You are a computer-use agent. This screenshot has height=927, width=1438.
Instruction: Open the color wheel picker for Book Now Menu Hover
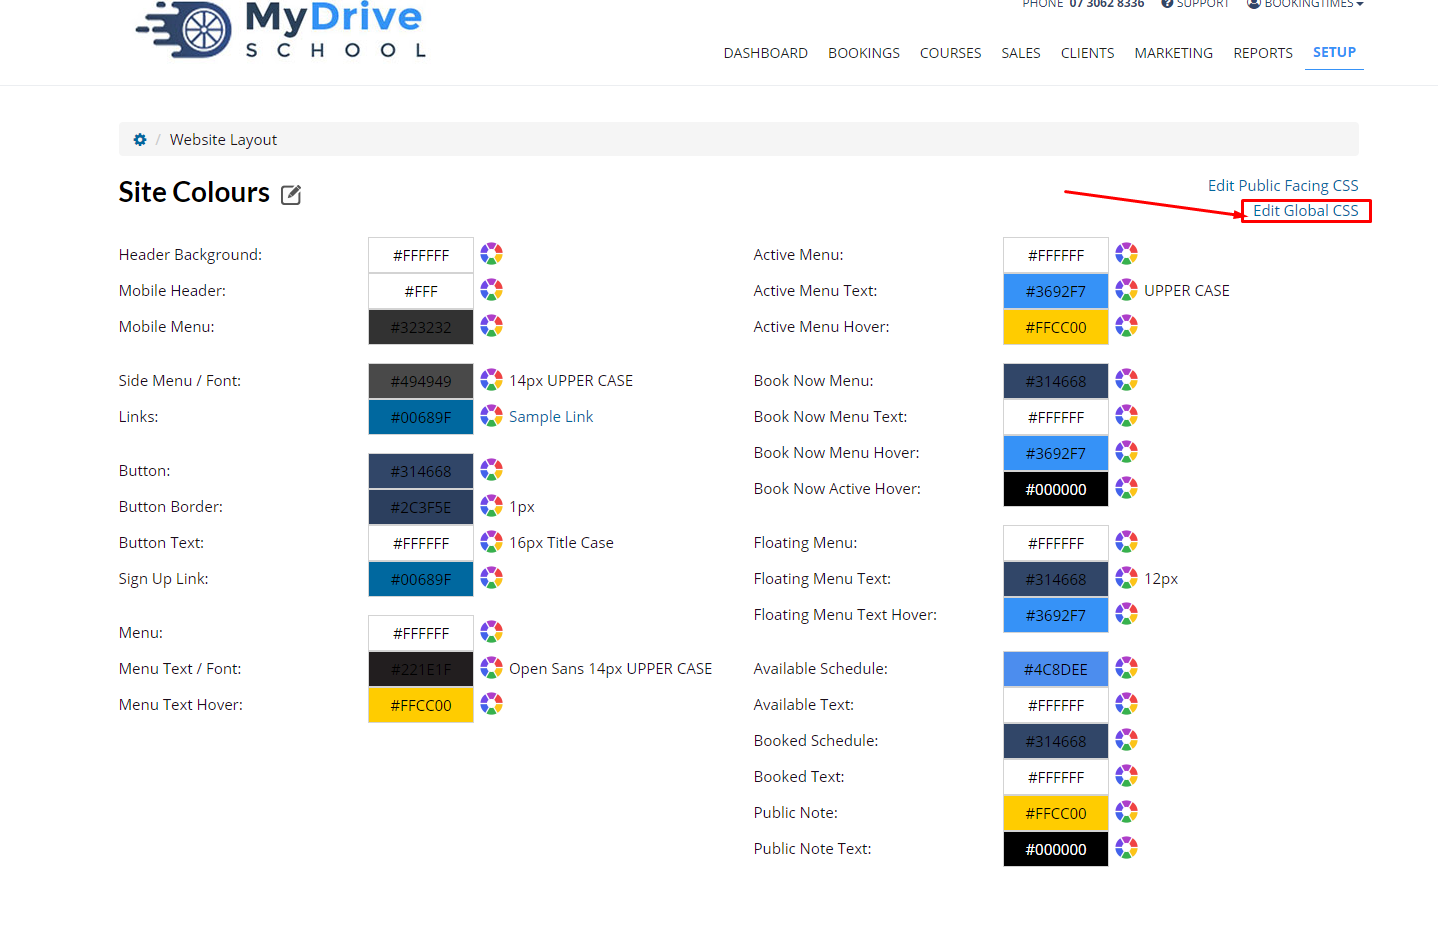[x=1126, y=452]
